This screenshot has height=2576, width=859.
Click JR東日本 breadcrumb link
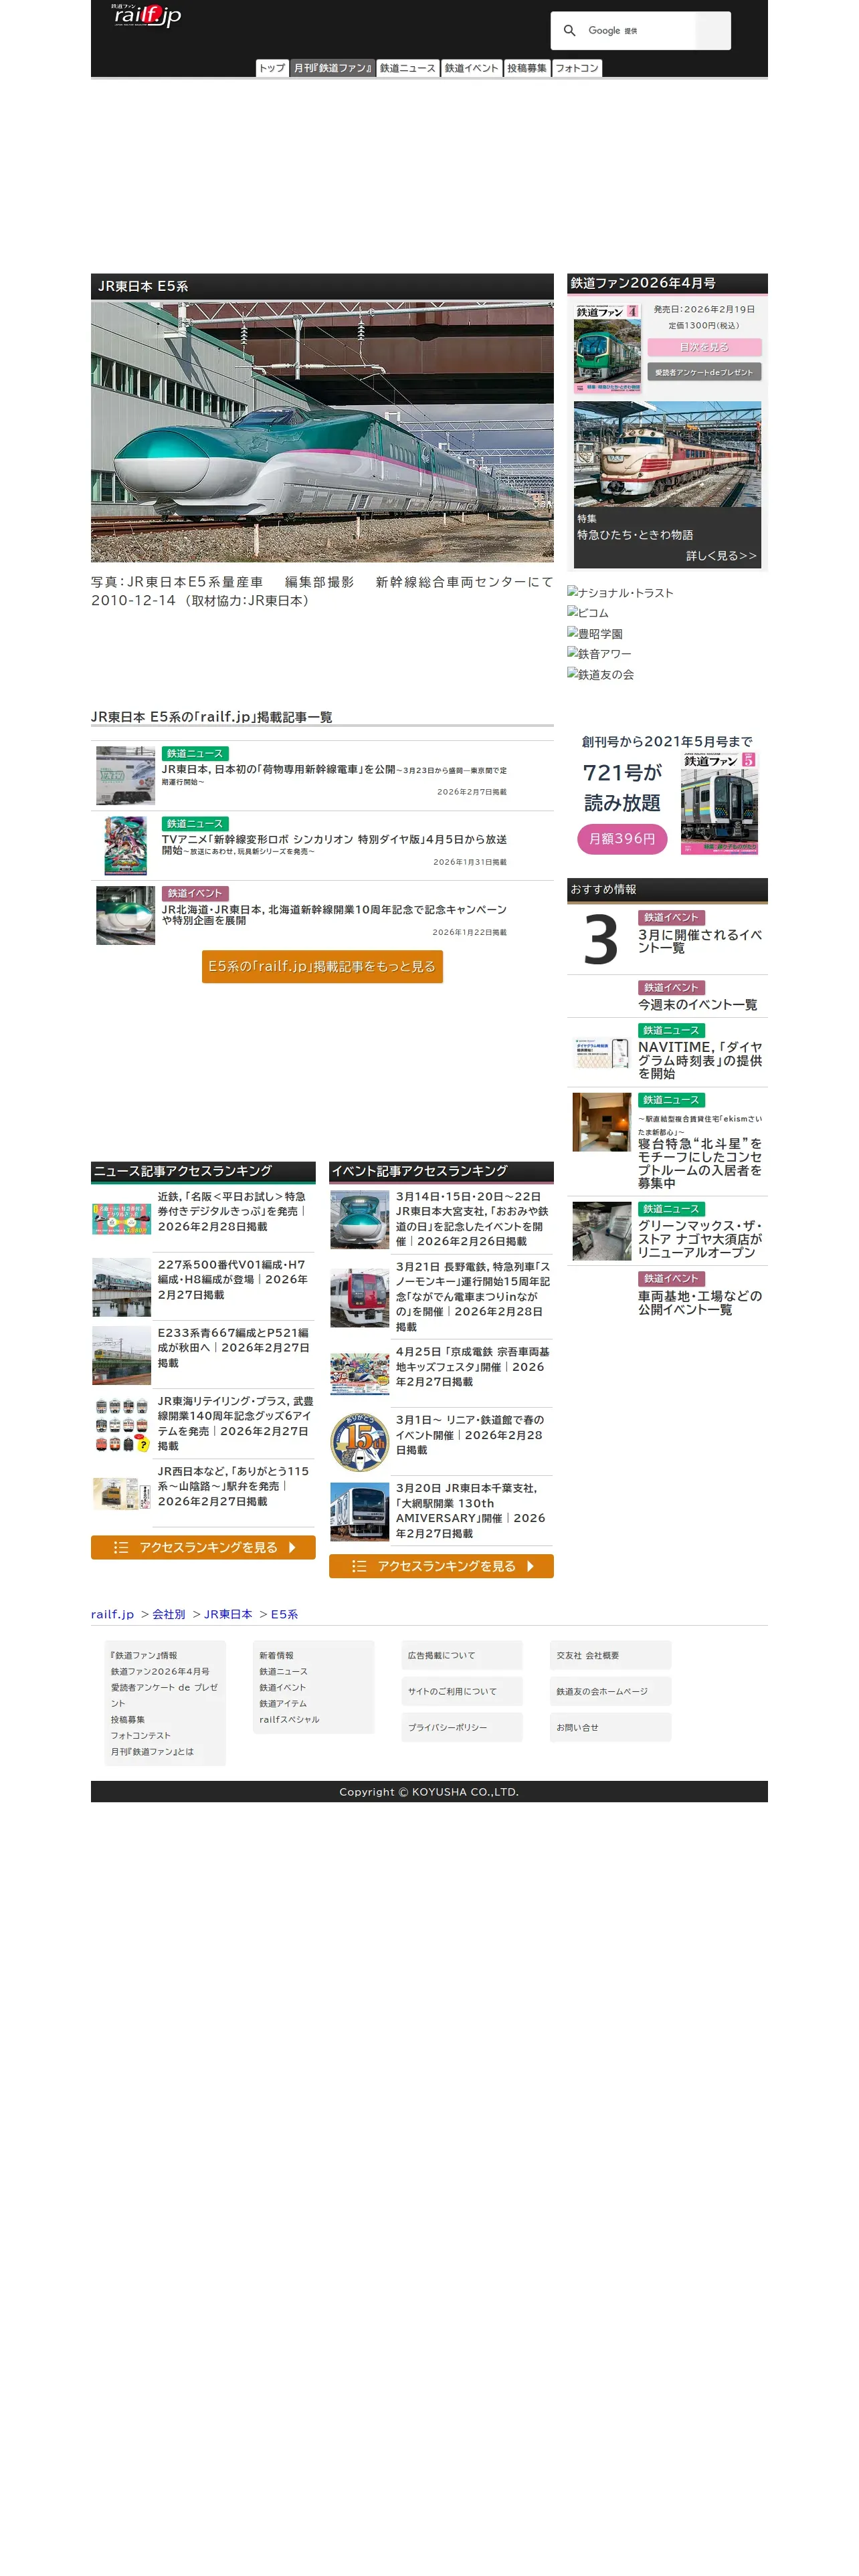pyautogui.click(x=228, y=1614)
